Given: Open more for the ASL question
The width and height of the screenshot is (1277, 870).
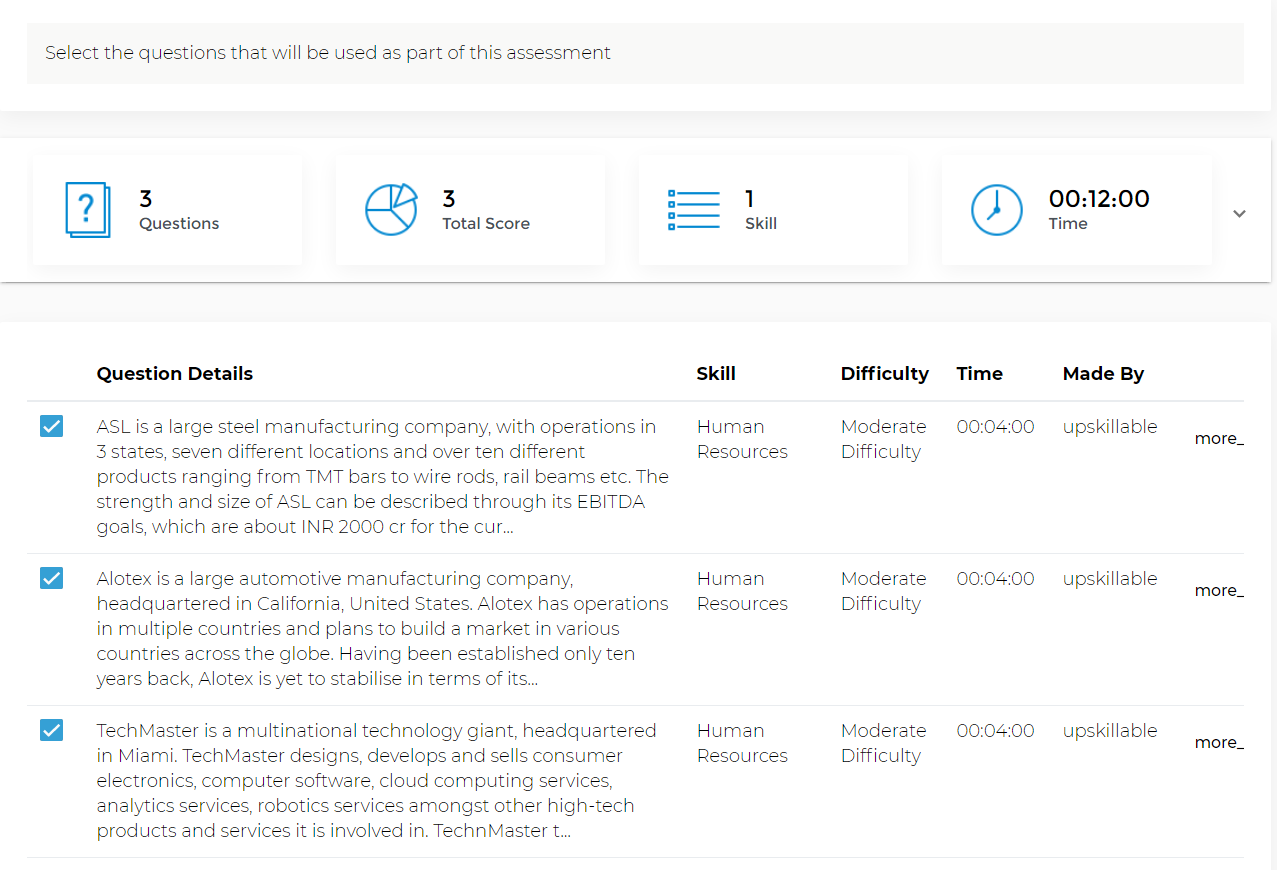Looking at the screenshot, I should 1219,438.
